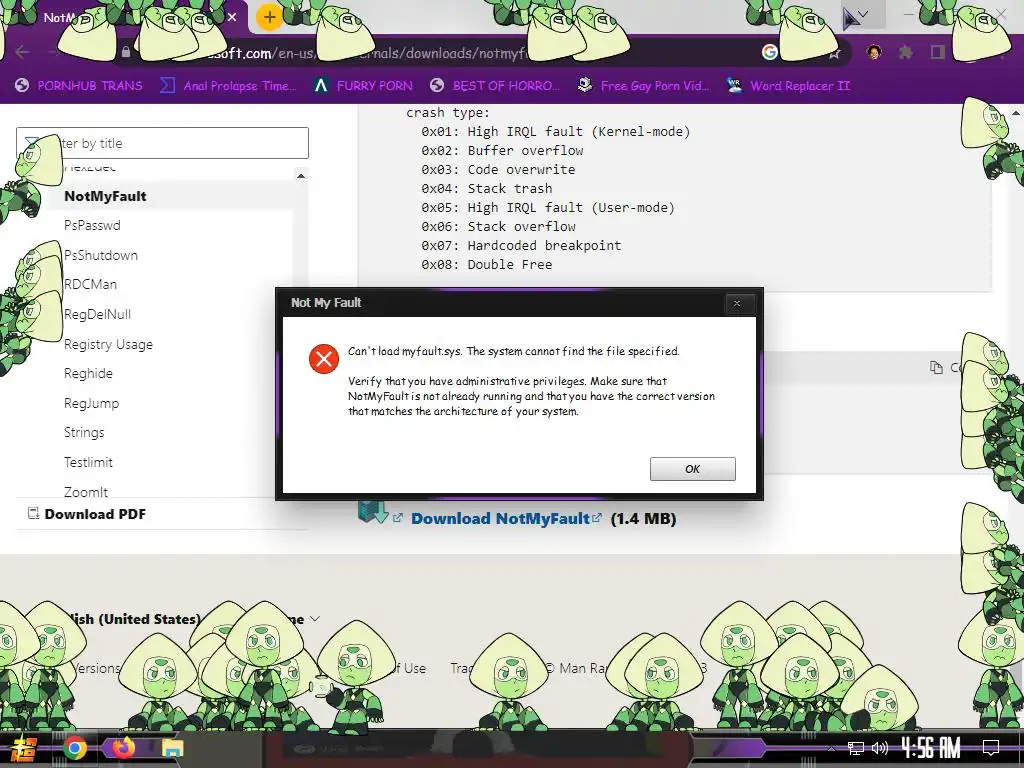Click the "0x08: Double Free" line

pyautogui.click(x=487, y=264)
